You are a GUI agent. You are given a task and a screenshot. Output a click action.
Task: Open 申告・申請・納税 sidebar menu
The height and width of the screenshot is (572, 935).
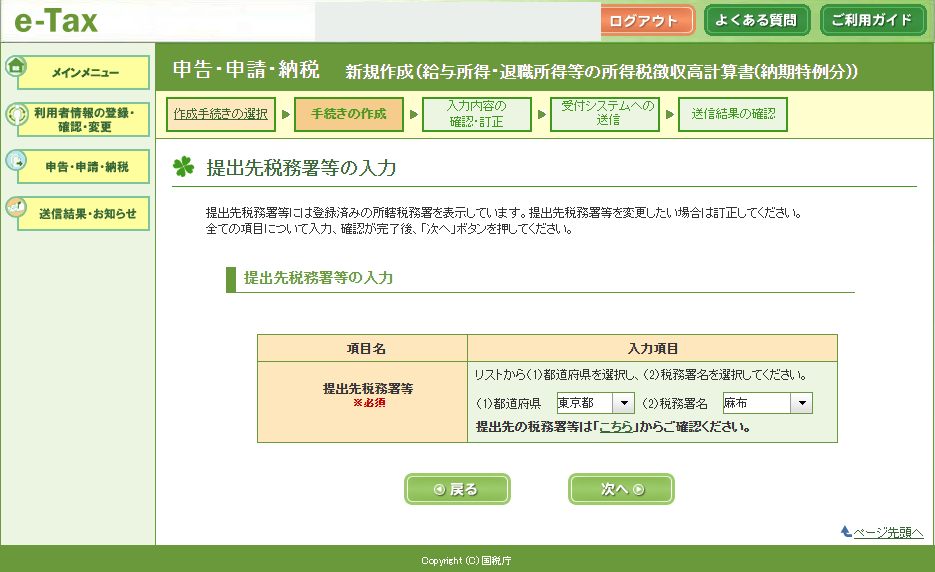[x=83, y=166]
